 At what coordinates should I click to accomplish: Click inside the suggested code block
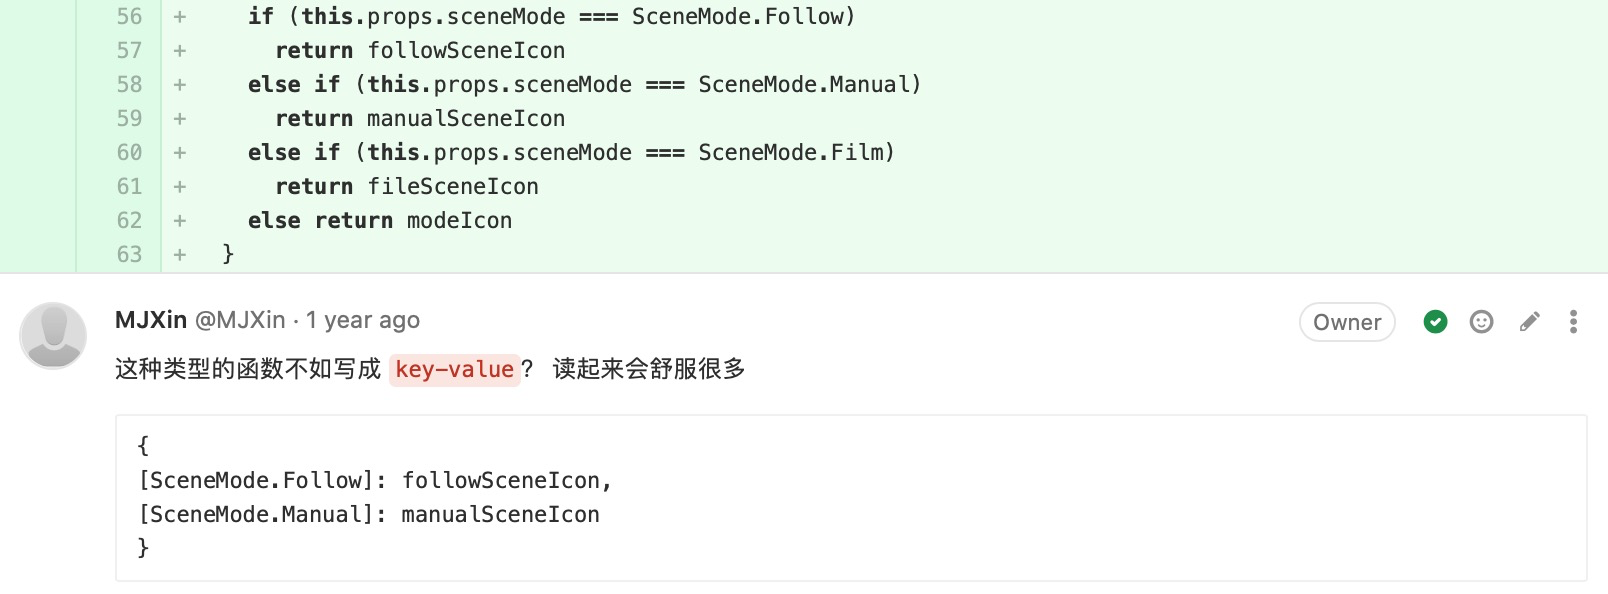click(850, 498)
